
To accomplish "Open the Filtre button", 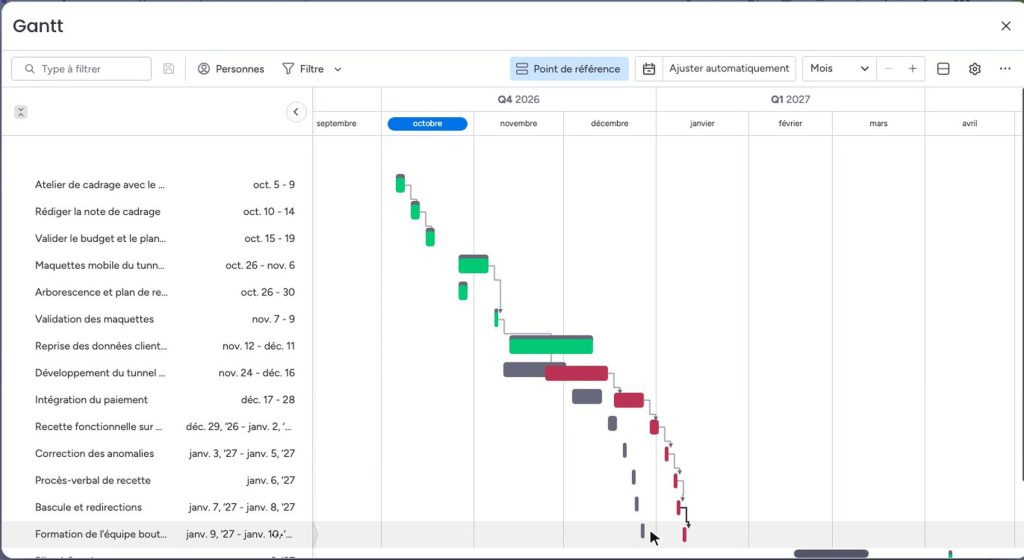I will [x=303, y=69].
